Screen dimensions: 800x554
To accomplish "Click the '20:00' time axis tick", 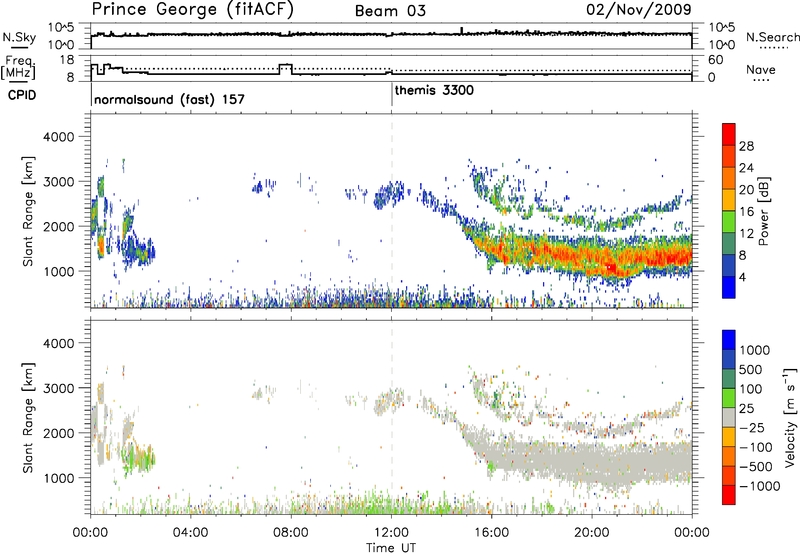I will (592, 533).
